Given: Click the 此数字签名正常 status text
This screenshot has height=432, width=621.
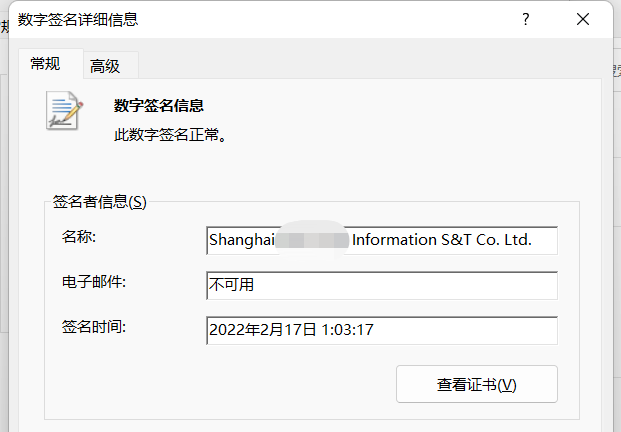Looking at the screenshot, I should (170, 133).
